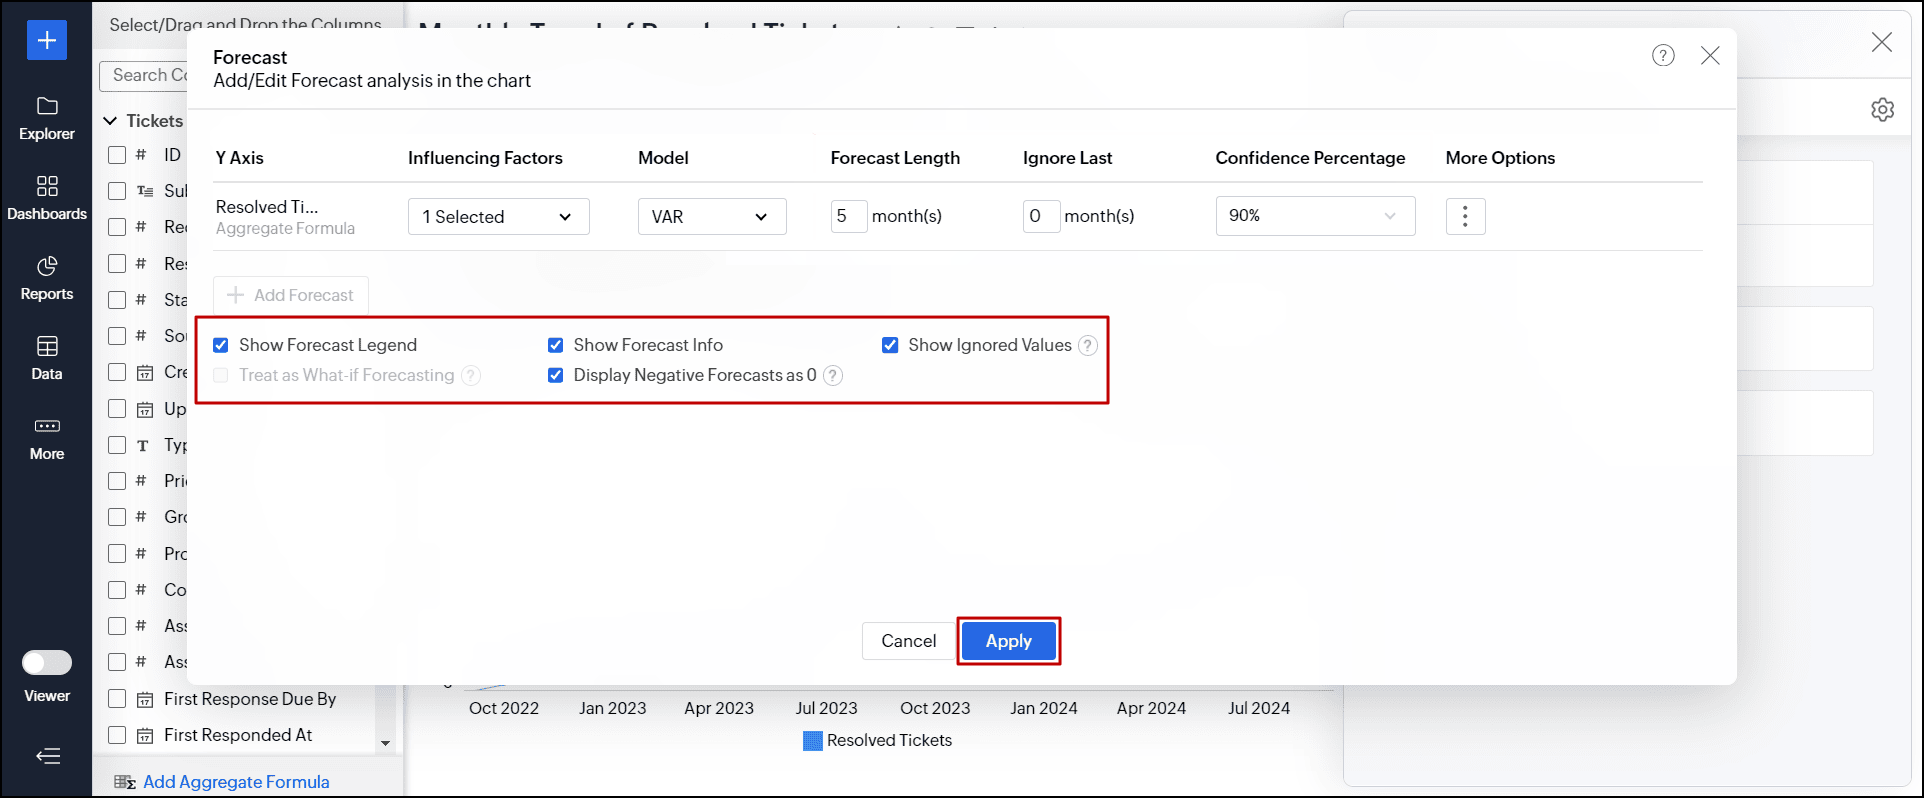Open Reports from the sidebar
This screenshot has width=1924, height=798.
click(47, 267)
